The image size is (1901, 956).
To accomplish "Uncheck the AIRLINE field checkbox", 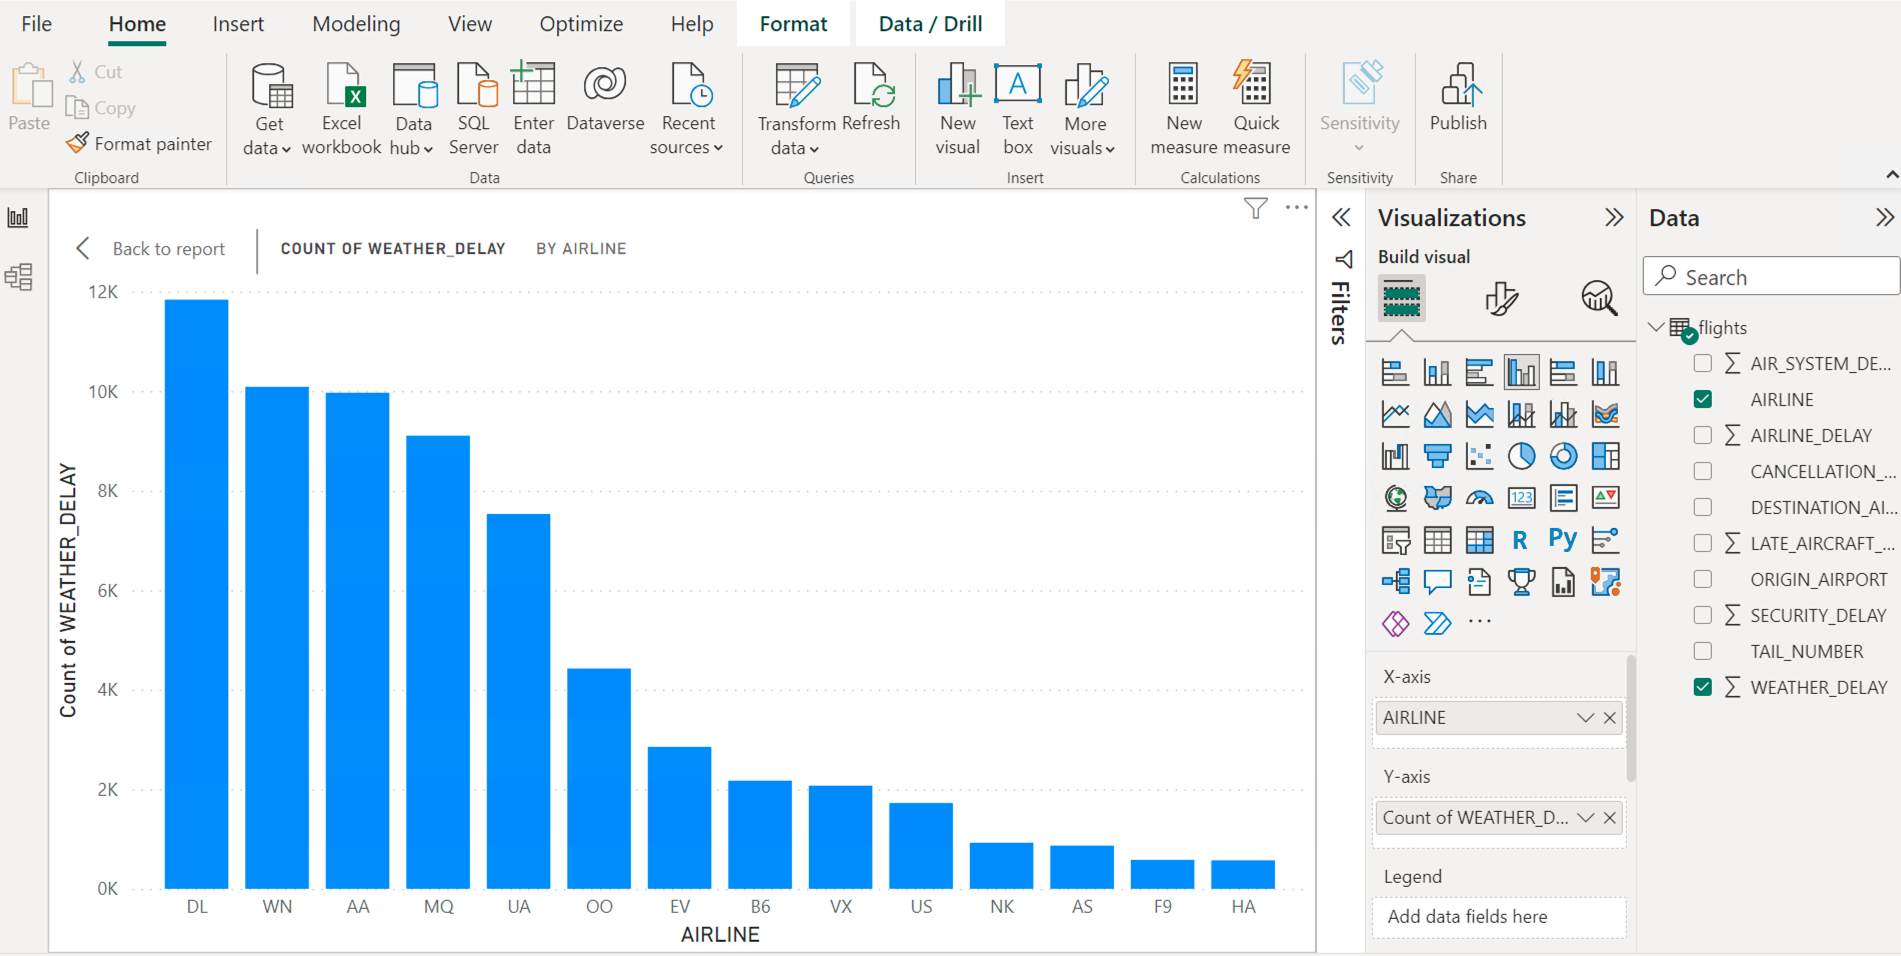I will pos(1703,399).
